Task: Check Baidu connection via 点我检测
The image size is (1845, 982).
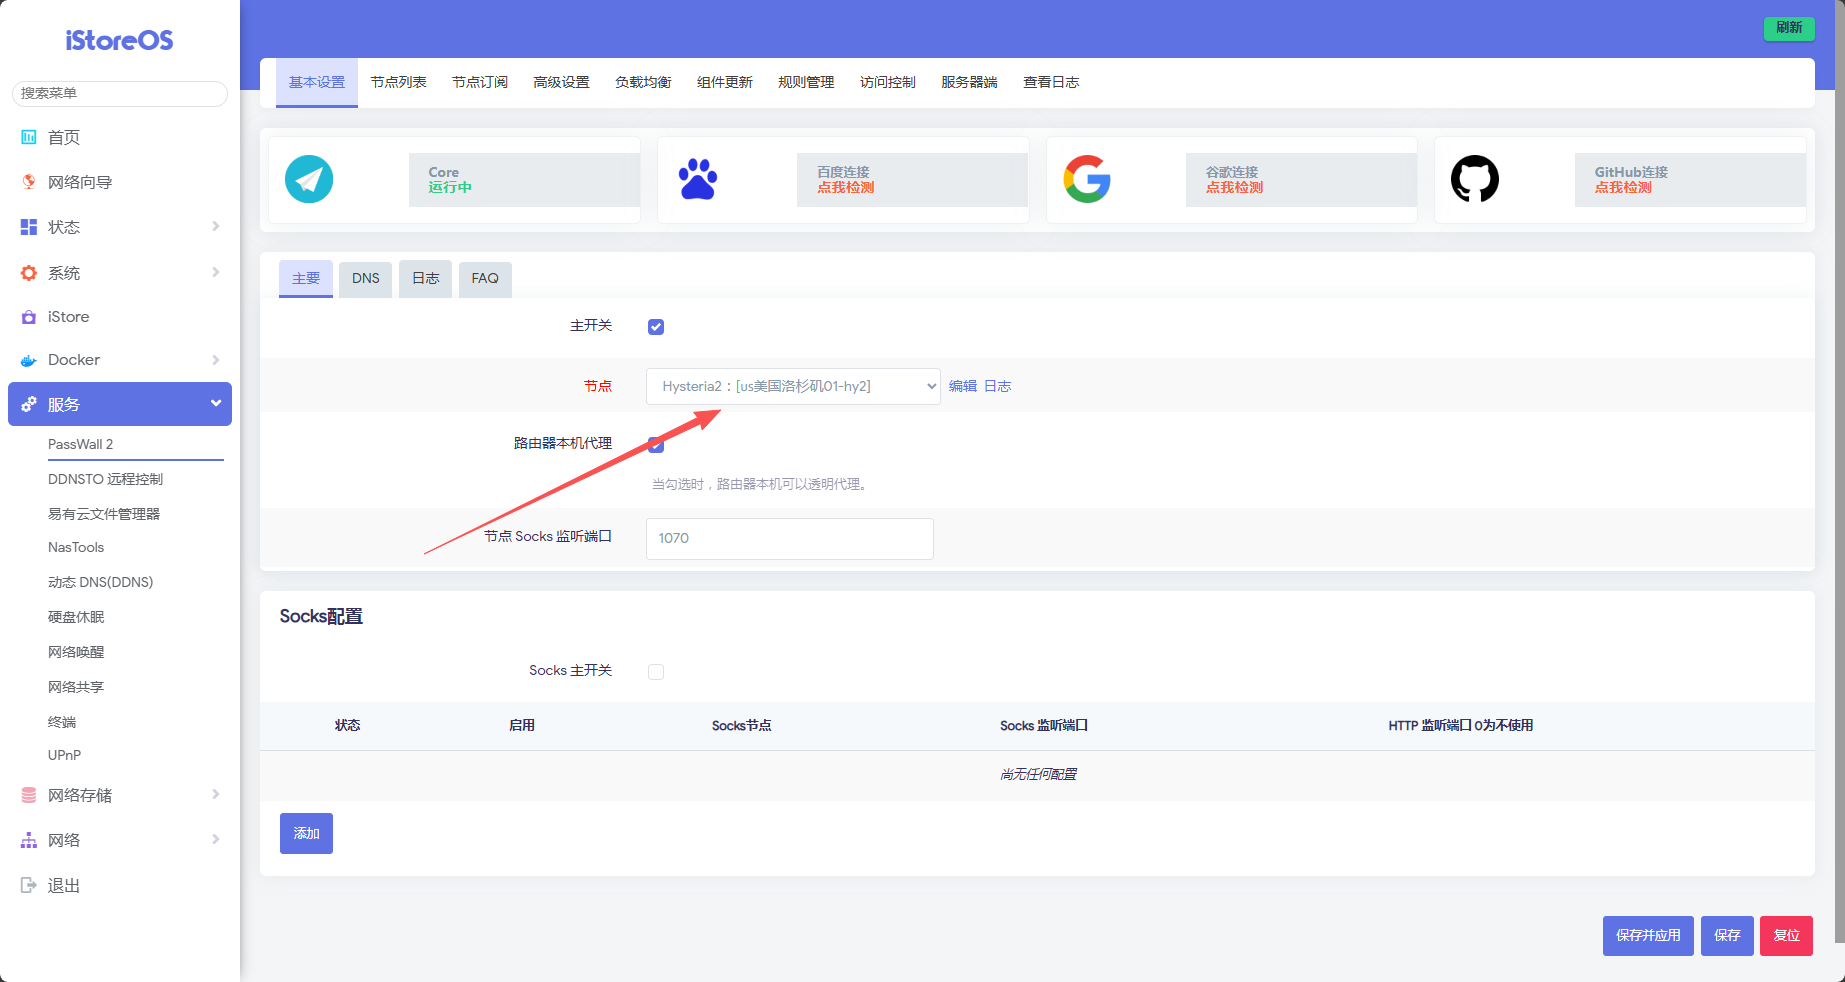Action: click(x=846, y=188)
